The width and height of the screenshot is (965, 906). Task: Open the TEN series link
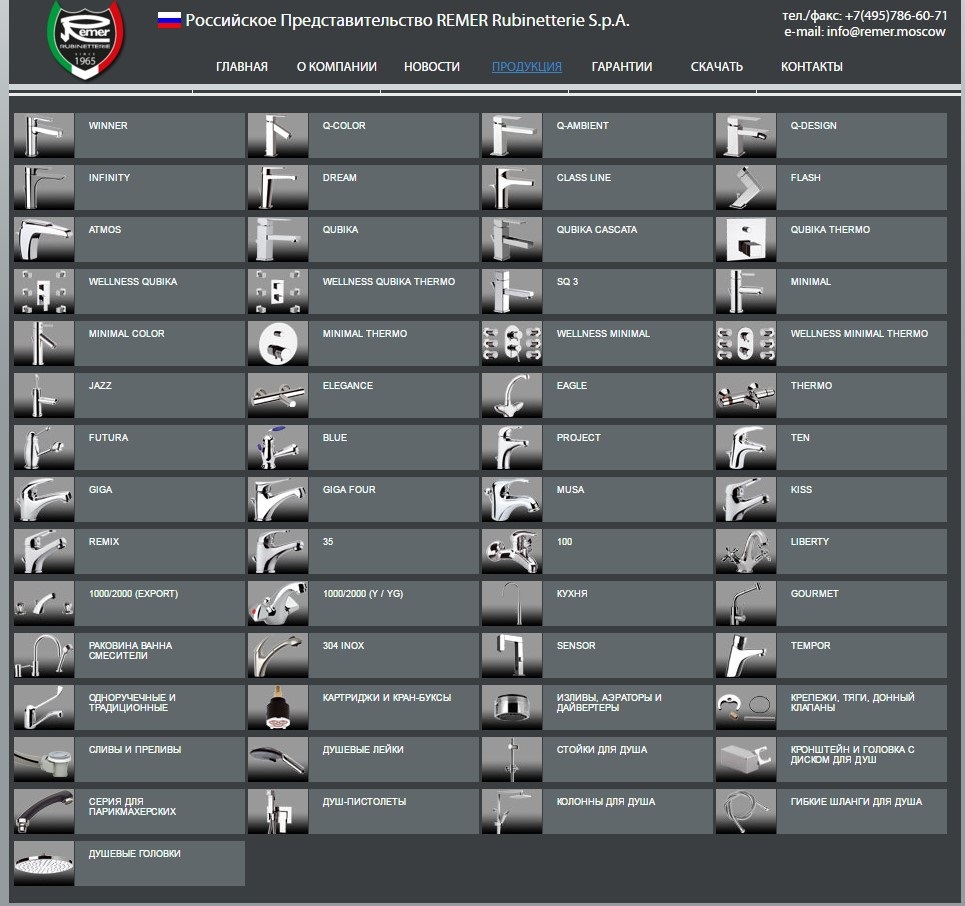point(800,438)
